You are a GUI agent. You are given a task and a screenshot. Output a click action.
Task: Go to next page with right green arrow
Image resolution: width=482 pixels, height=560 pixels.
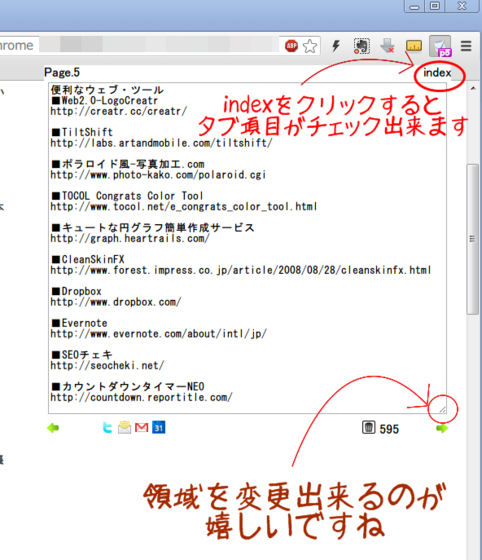(442, 428)
